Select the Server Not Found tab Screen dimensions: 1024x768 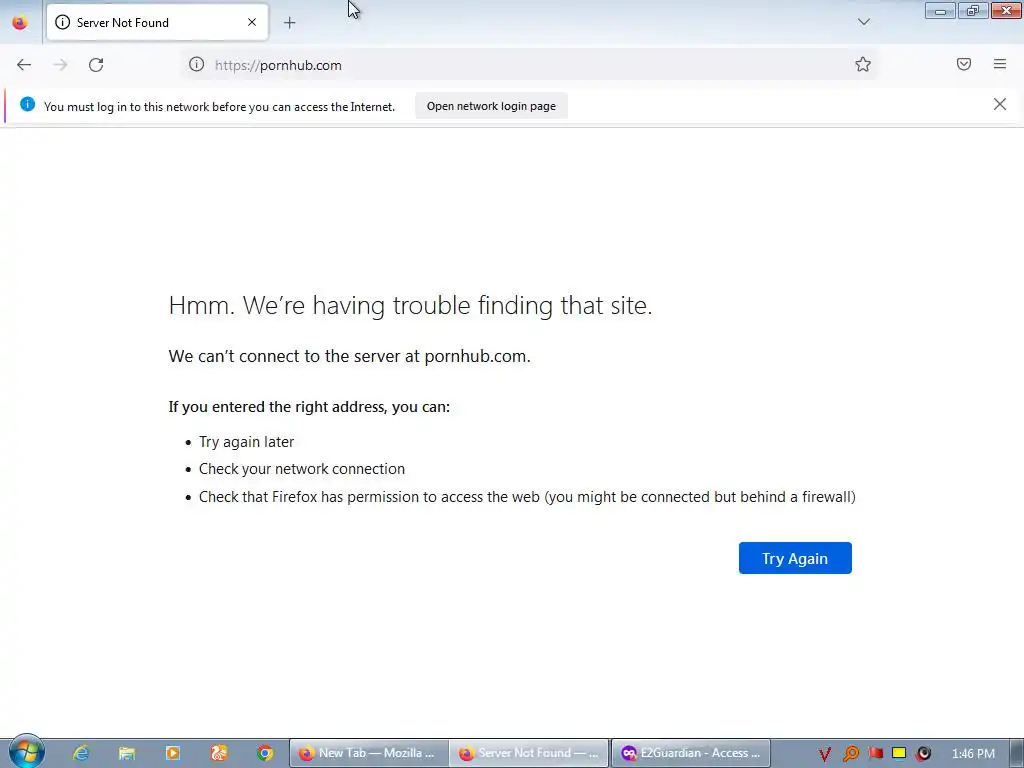[157, 23]
